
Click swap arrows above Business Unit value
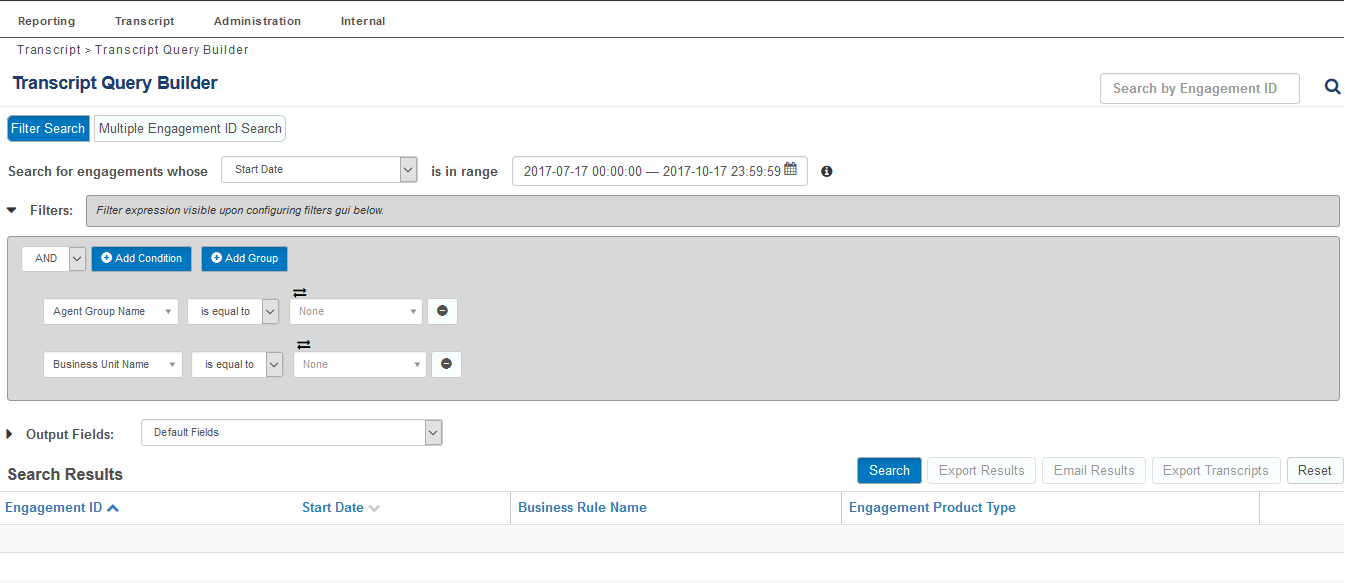303,345
